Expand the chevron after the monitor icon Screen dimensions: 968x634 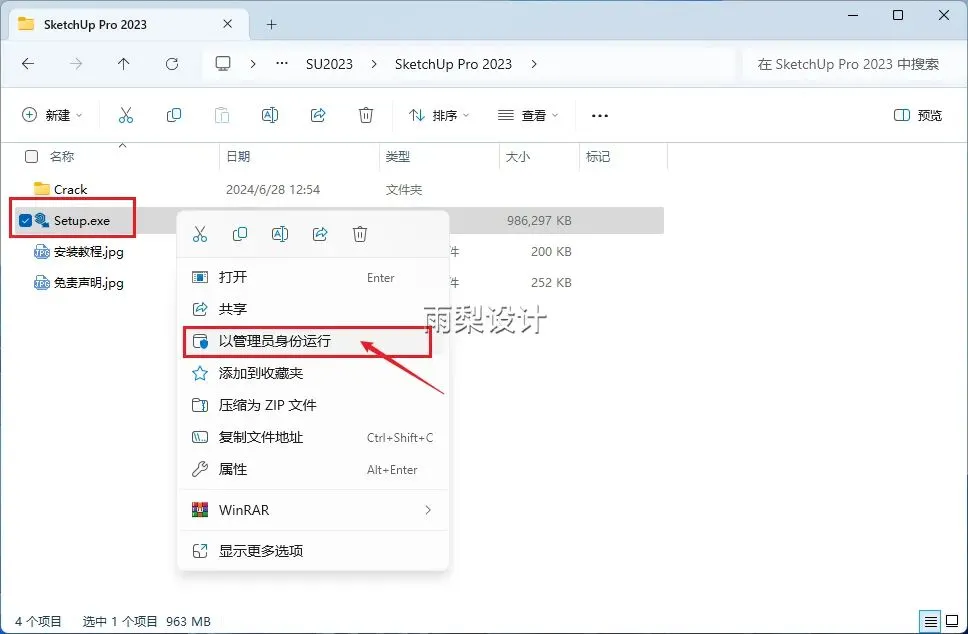[253, 64]
